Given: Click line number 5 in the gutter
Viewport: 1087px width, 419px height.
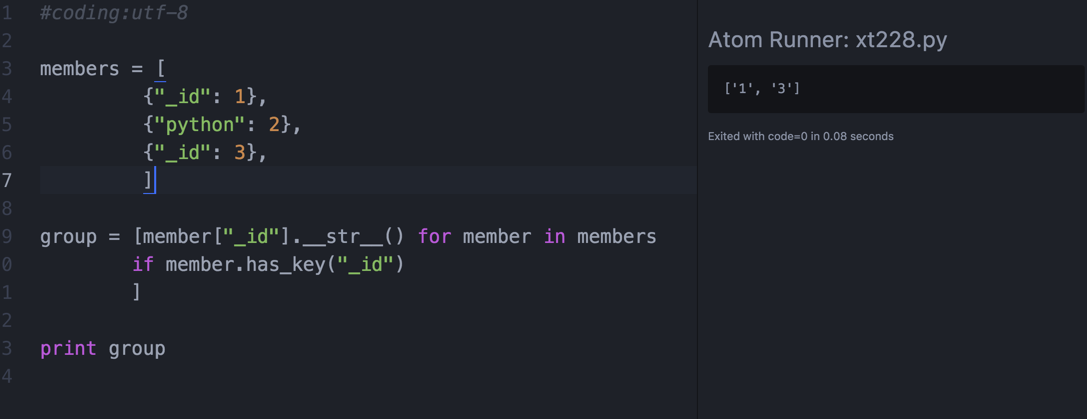Looking at the screenshot, I should [x=7, y=125].
